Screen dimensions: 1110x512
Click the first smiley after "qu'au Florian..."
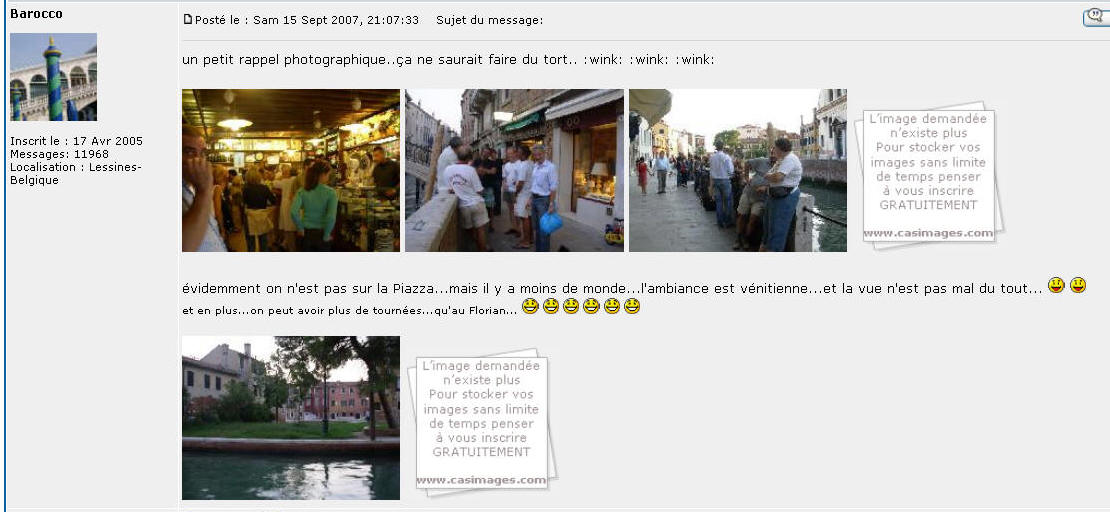530,307
